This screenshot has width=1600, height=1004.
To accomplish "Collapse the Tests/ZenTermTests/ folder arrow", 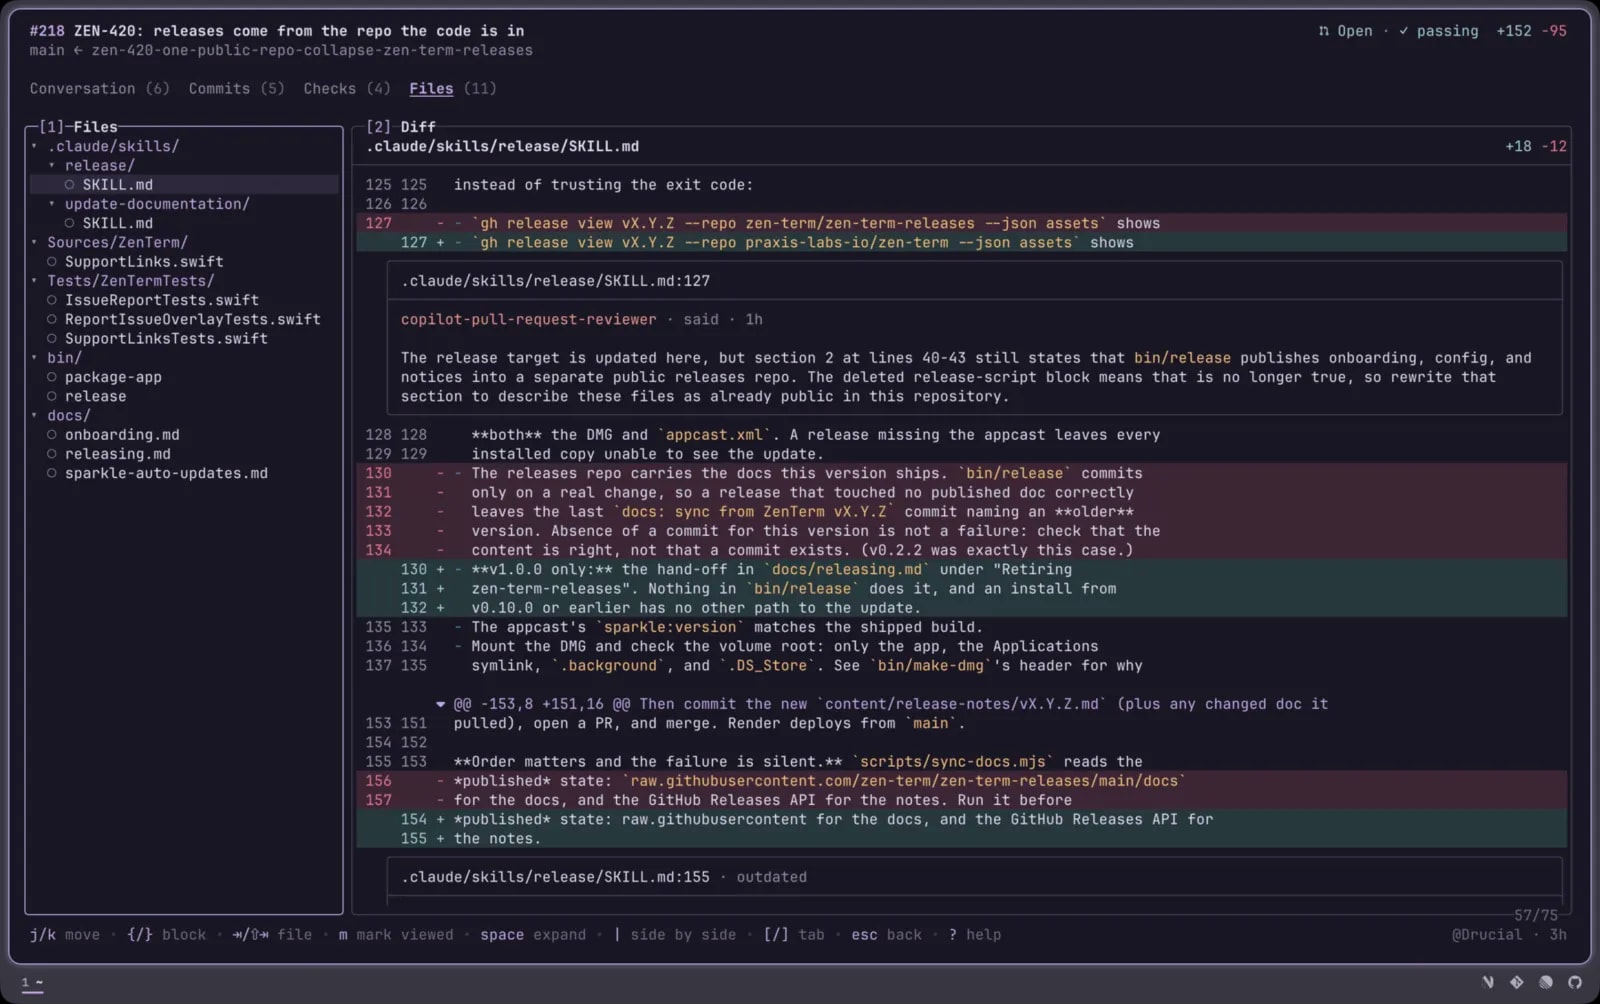I will tap(34, 281).
